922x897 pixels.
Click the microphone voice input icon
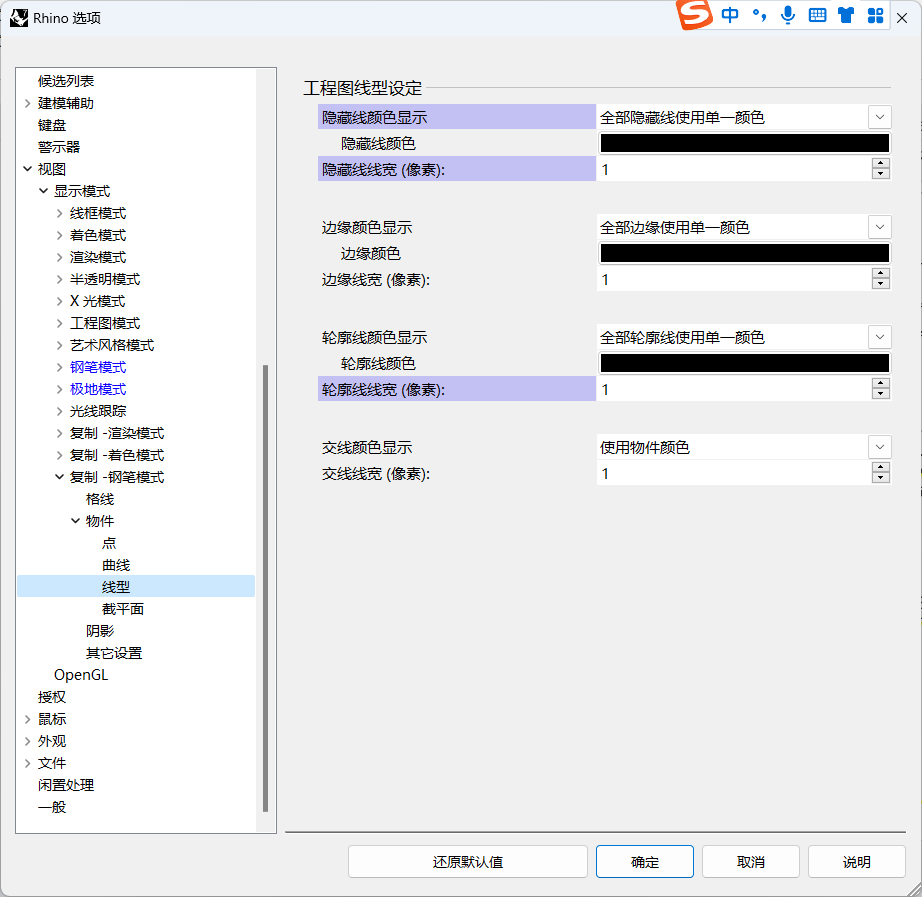[788, 15]
